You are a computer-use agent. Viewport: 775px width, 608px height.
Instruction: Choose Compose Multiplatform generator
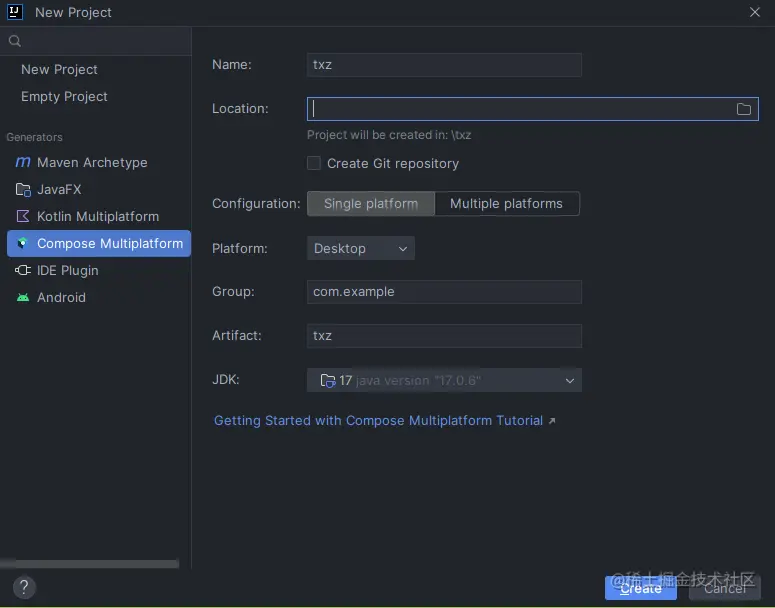[x=99, y=243]
